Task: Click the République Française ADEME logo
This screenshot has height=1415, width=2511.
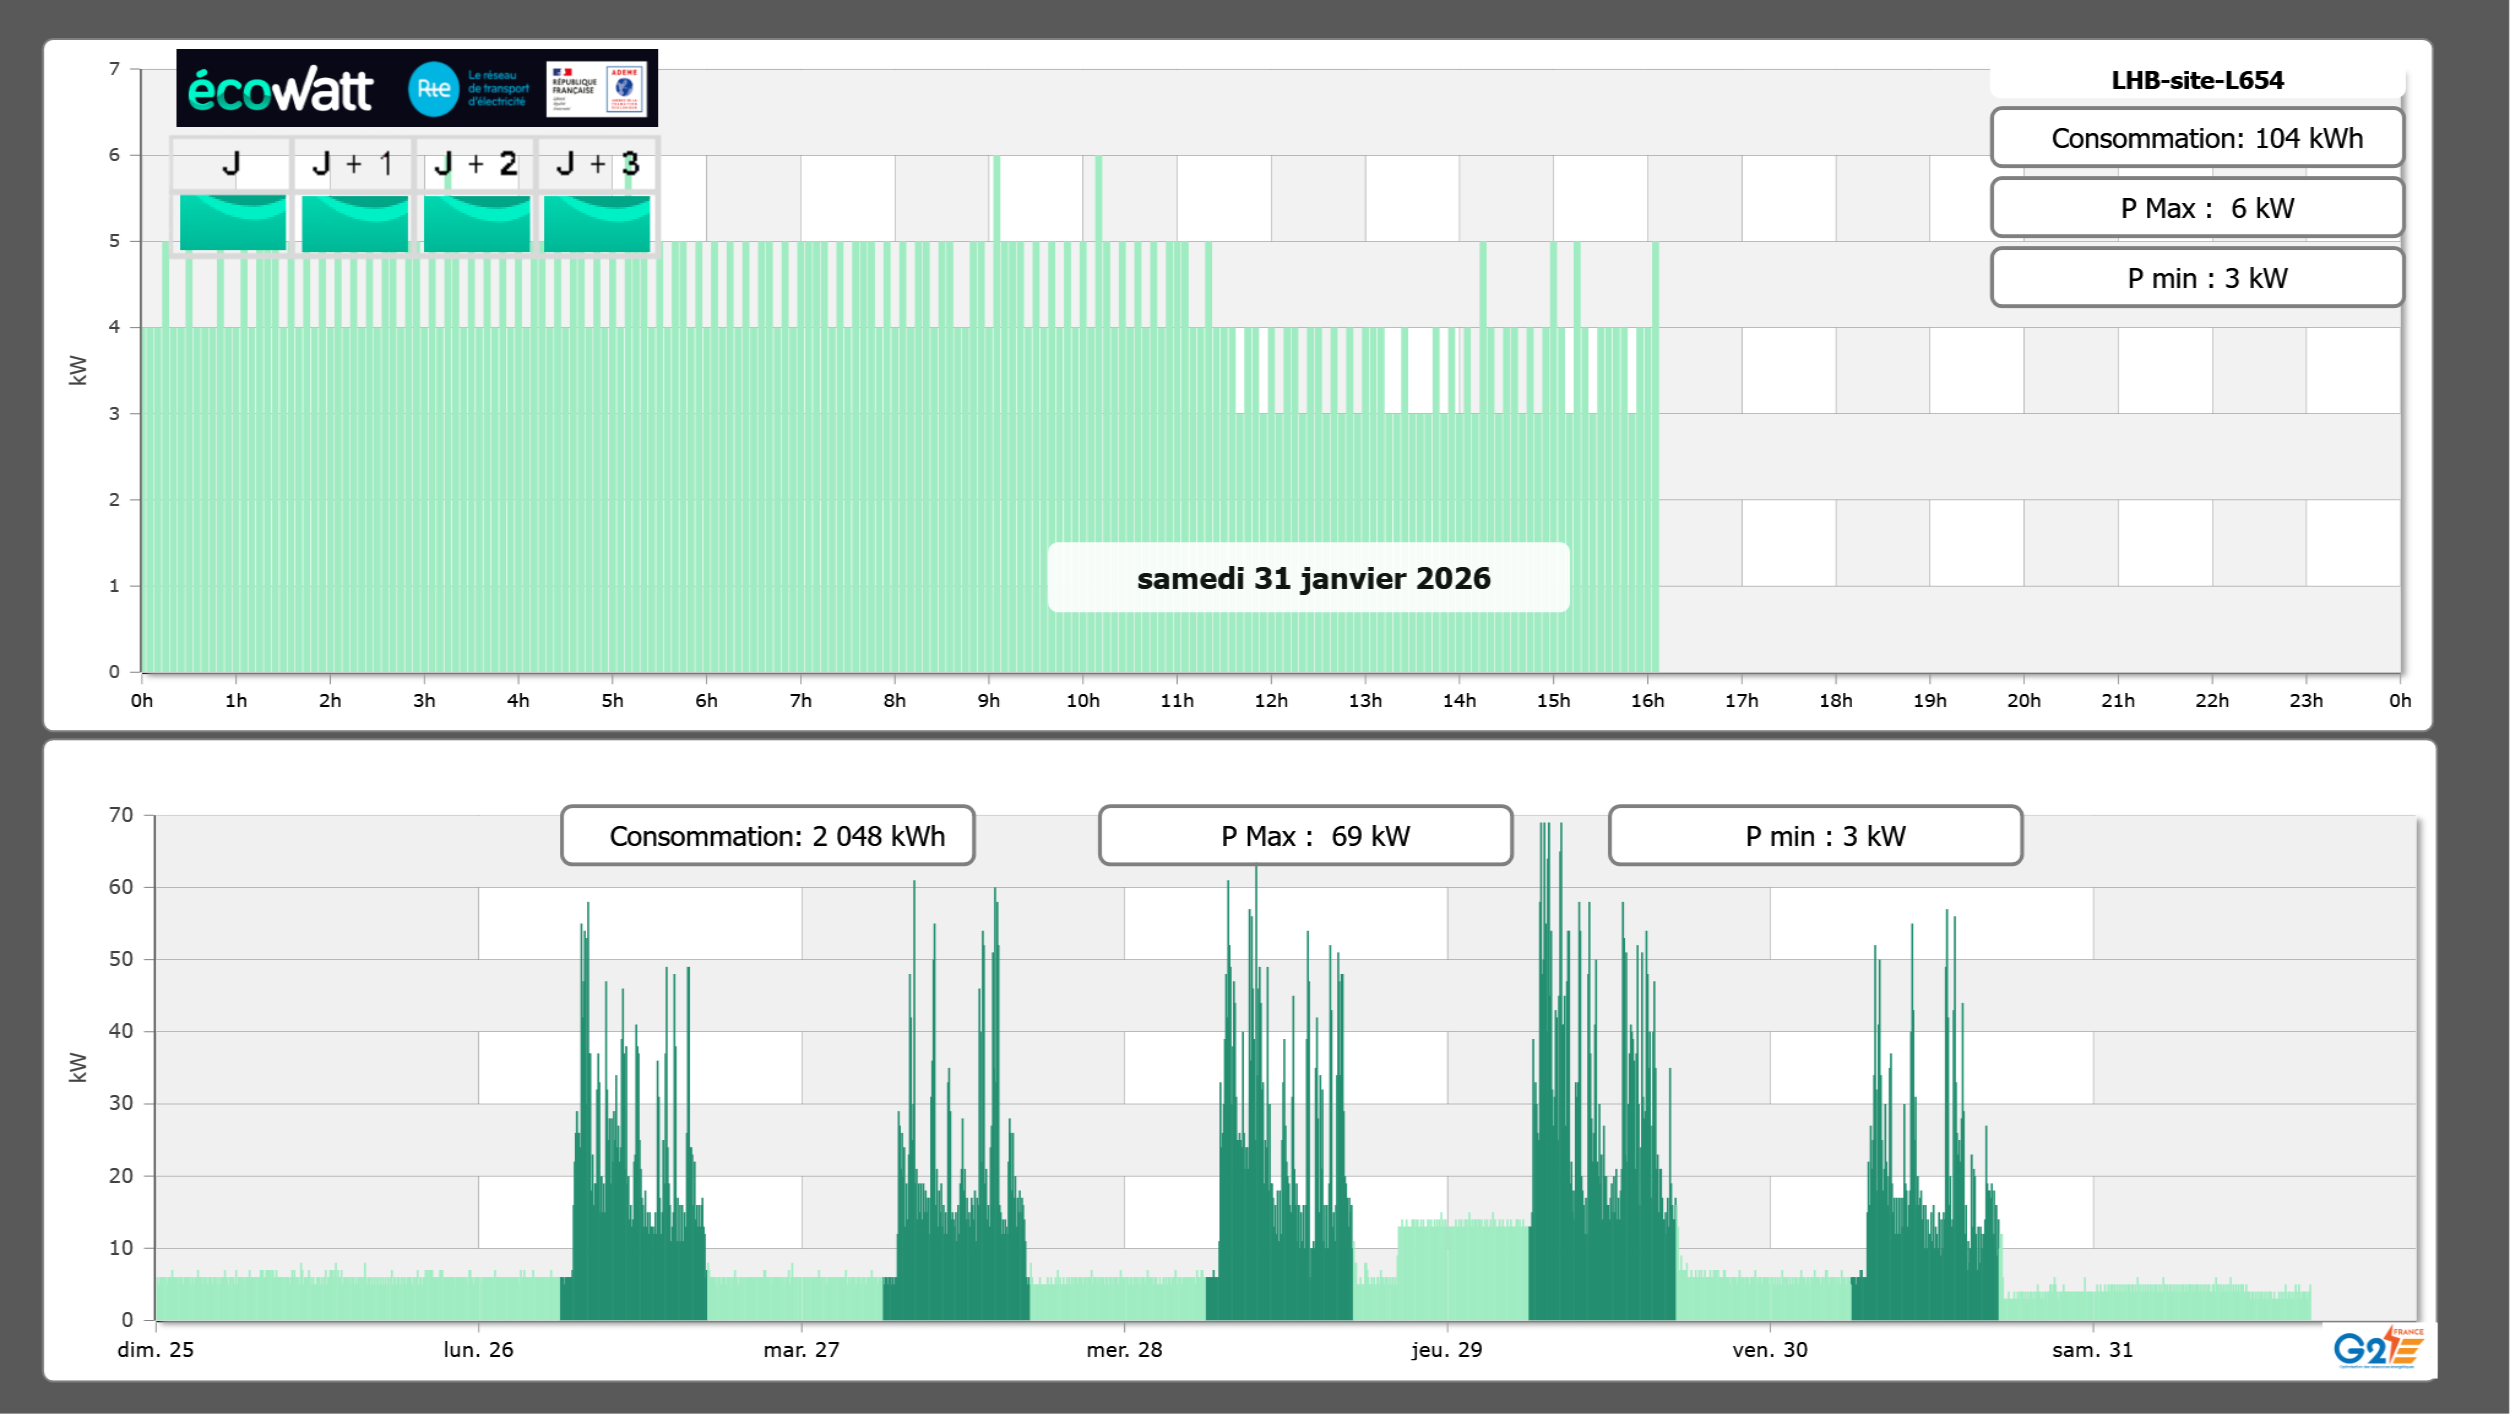Action: [x=597, y=89]
